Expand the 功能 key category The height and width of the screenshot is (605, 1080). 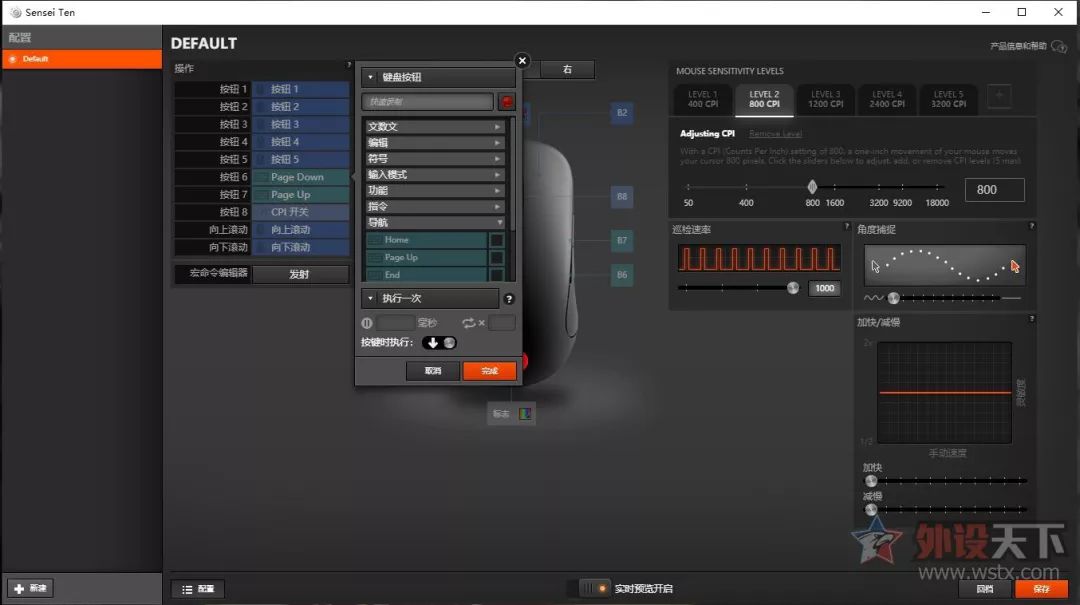click(436, 190)
